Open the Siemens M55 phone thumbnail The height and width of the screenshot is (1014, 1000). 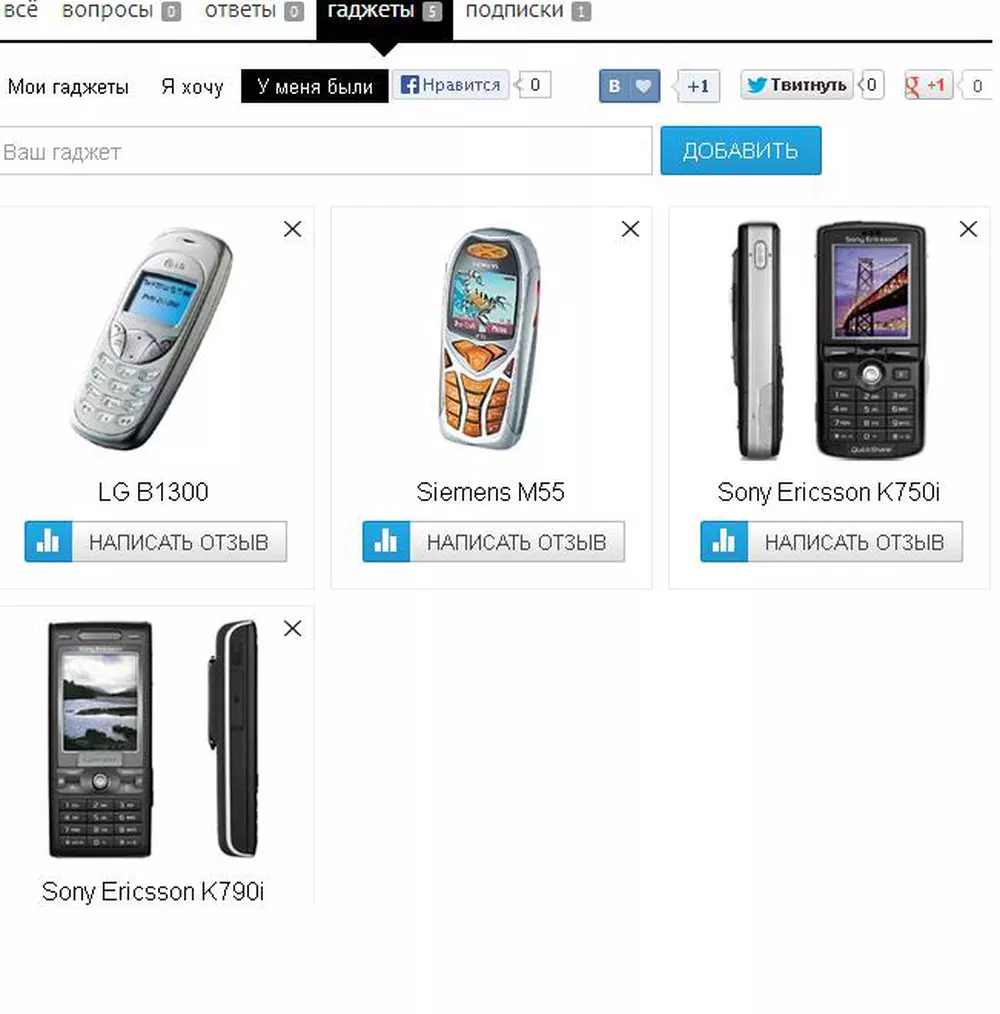coord(491,340)
